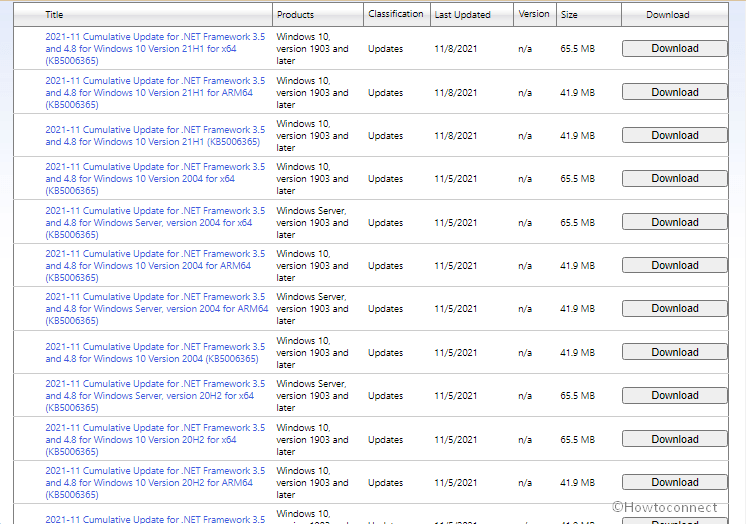This screenshot has width=746, height=524.
Task: Sort by the Products column header
Action: coord(295,15)
